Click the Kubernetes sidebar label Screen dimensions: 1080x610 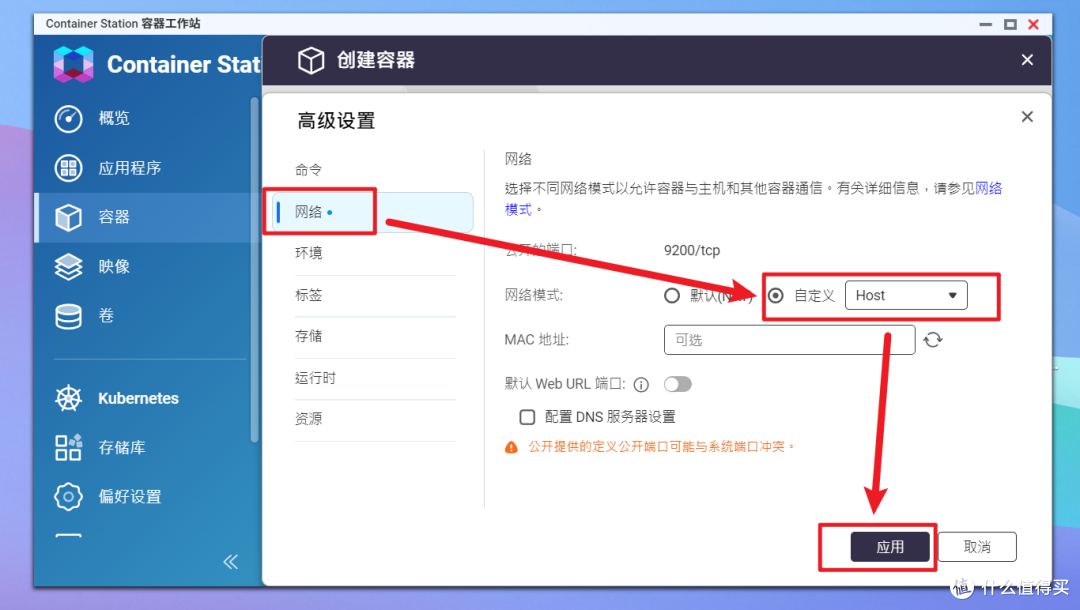[x=138, y=399]
